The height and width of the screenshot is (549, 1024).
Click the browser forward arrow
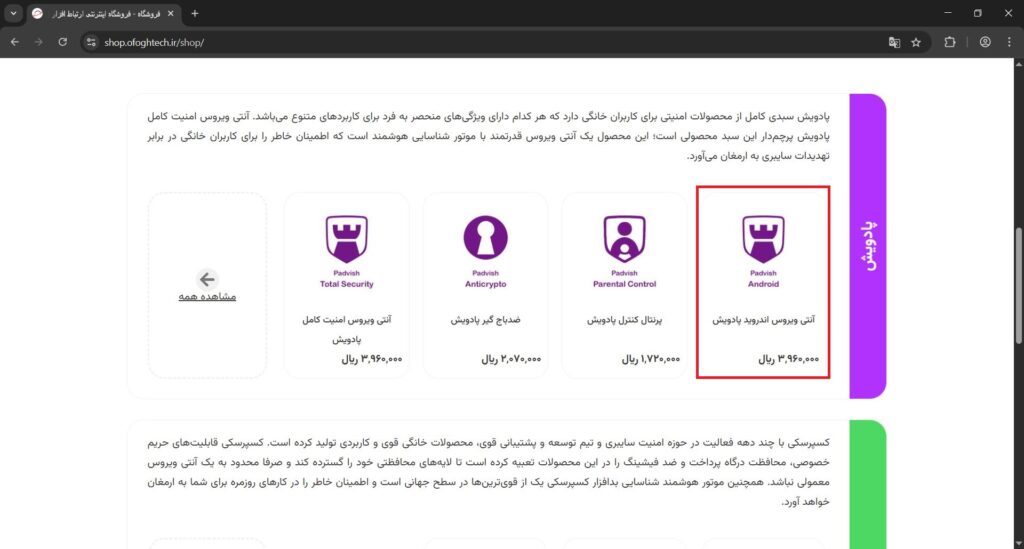pyautogui.click(x=39, y=42)
